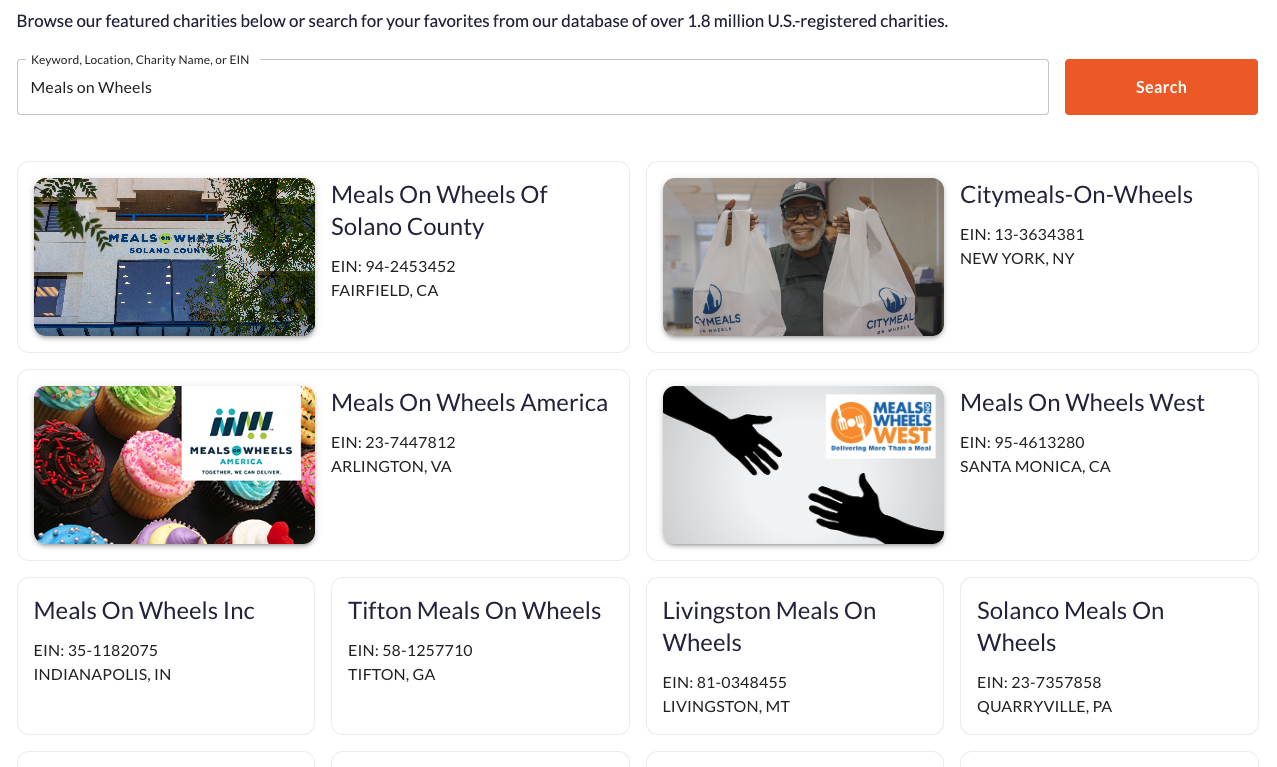Select the Meals On Wheels West logo

coord(880,424)
